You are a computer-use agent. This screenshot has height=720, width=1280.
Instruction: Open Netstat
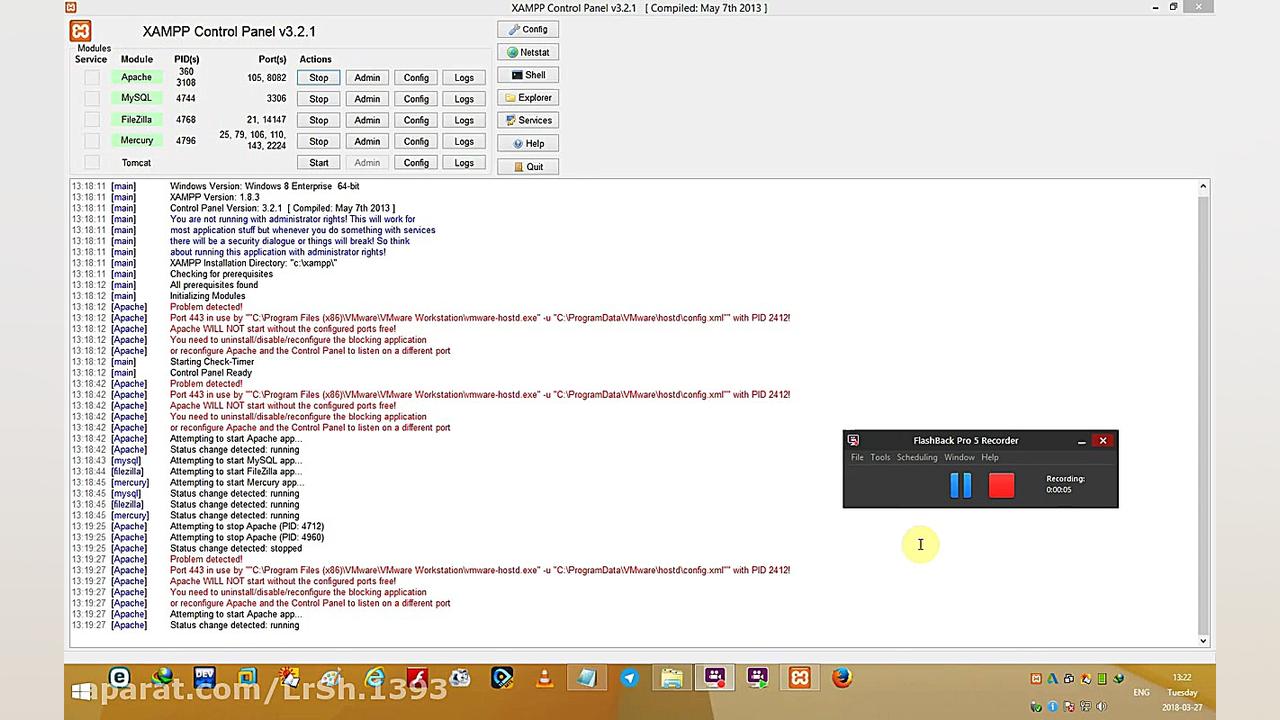click(x=528, y=52)
